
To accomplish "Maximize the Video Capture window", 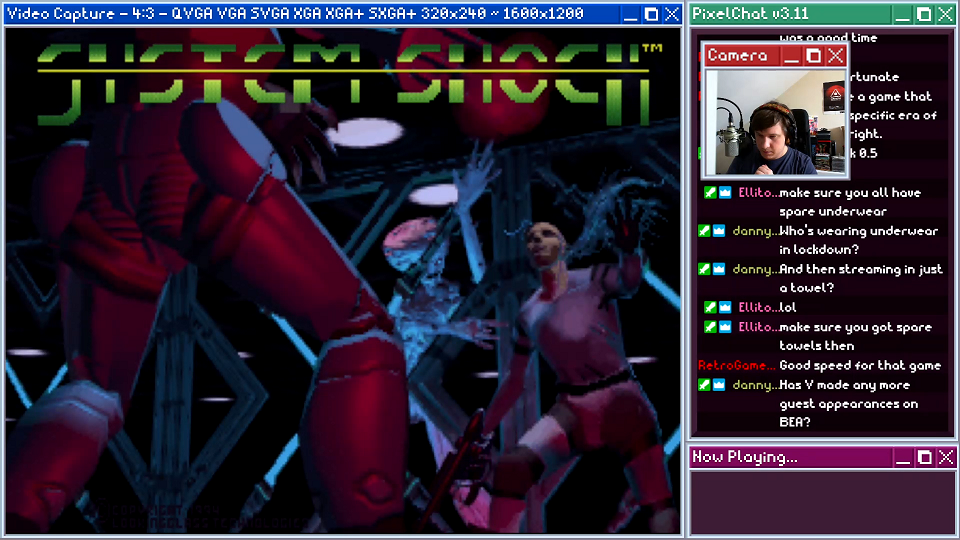I will click(x=651, y=14).
